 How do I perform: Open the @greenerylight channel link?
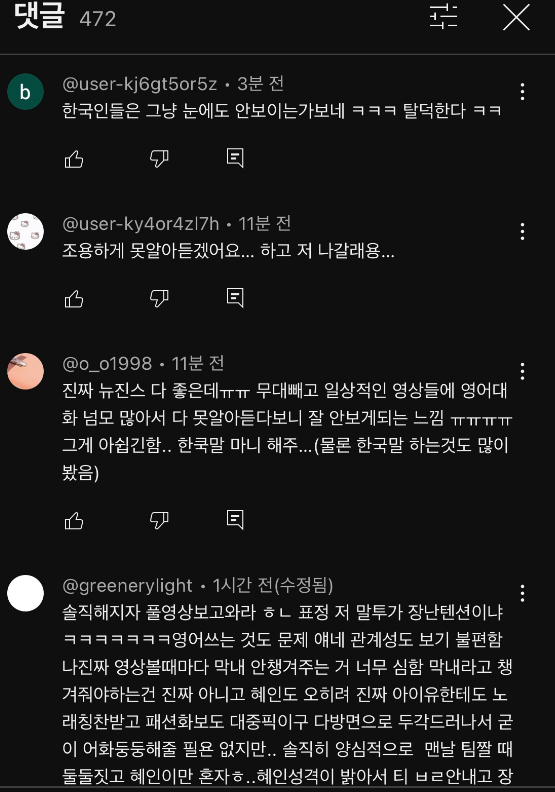[x=127, y=585]
